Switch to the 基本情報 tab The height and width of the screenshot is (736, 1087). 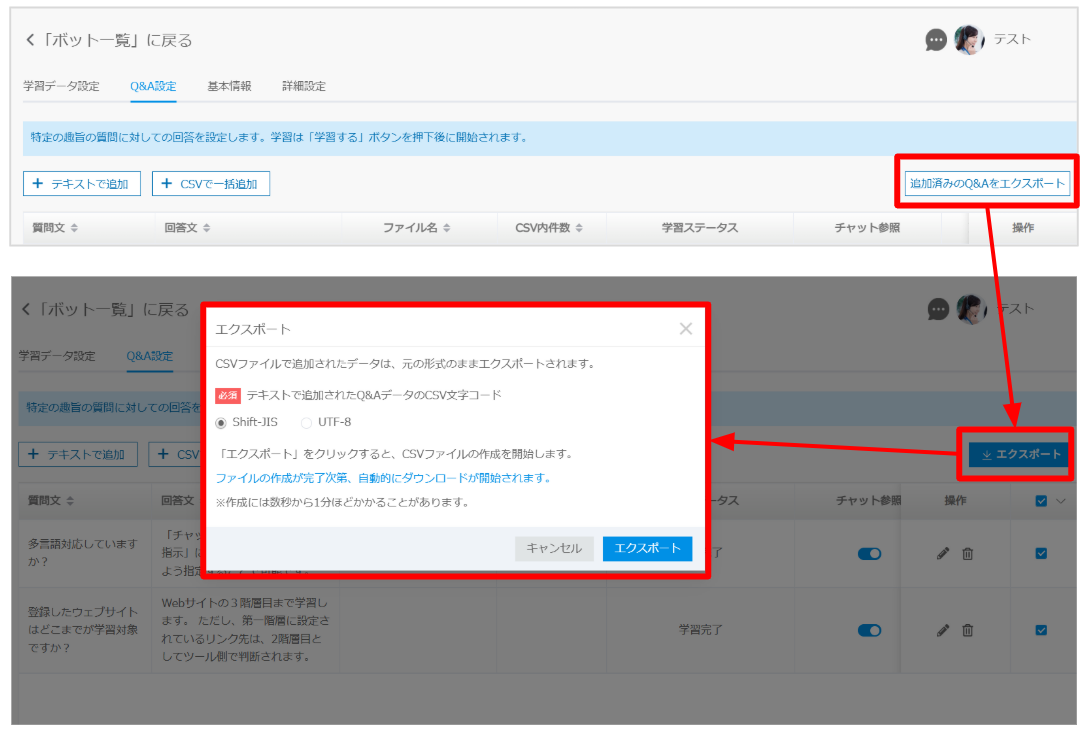(229, 86)
